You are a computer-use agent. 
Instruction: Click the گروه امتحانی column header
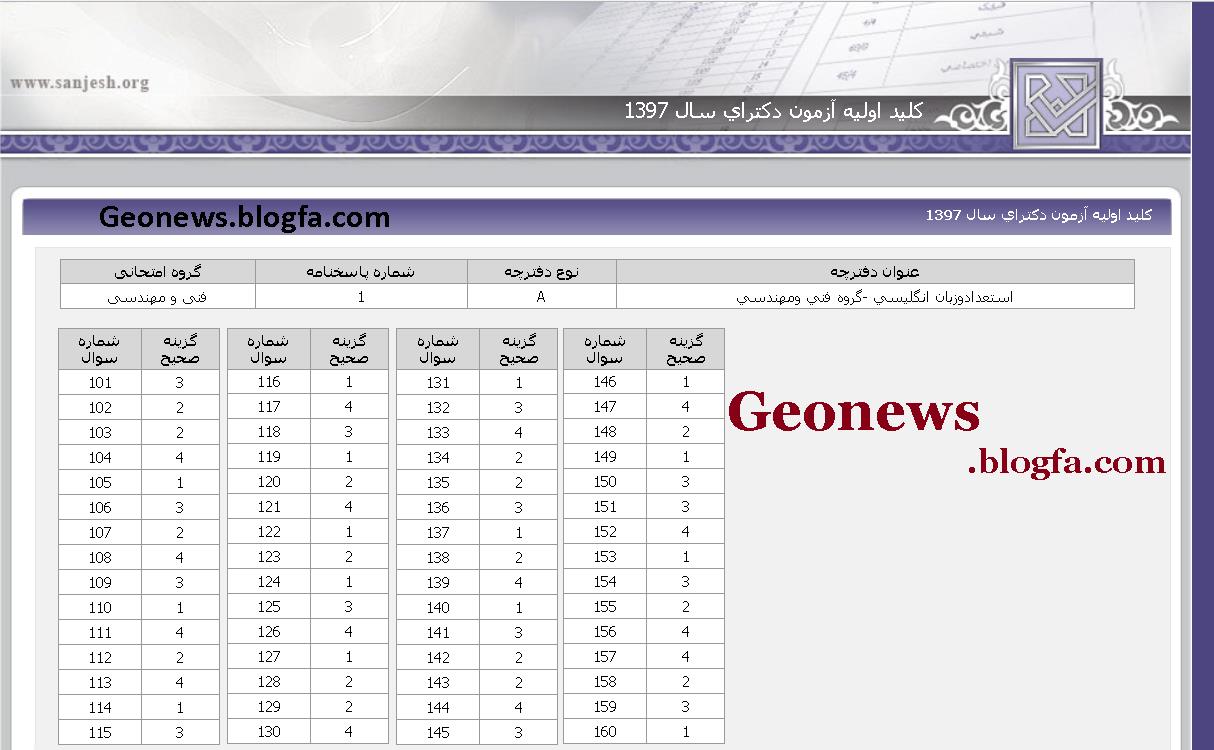[x=157, y=272]
